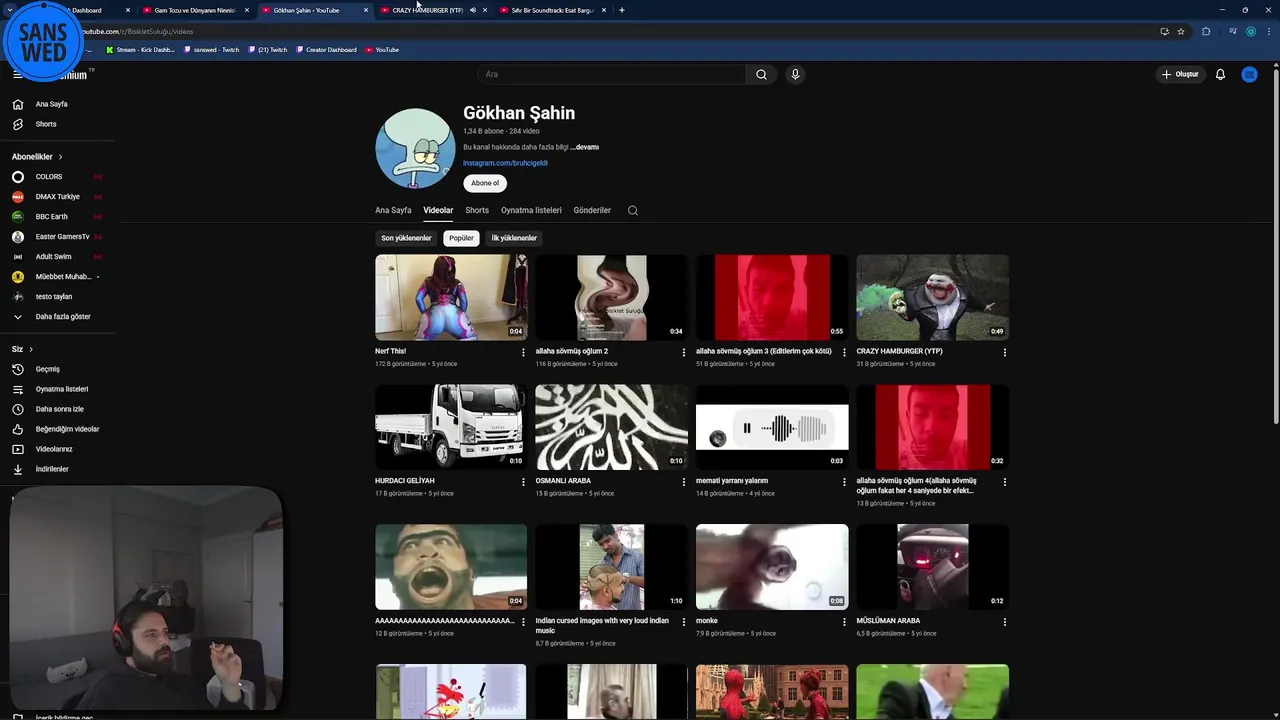Search within the channel using magnifier icon

(x=632, y=210)
